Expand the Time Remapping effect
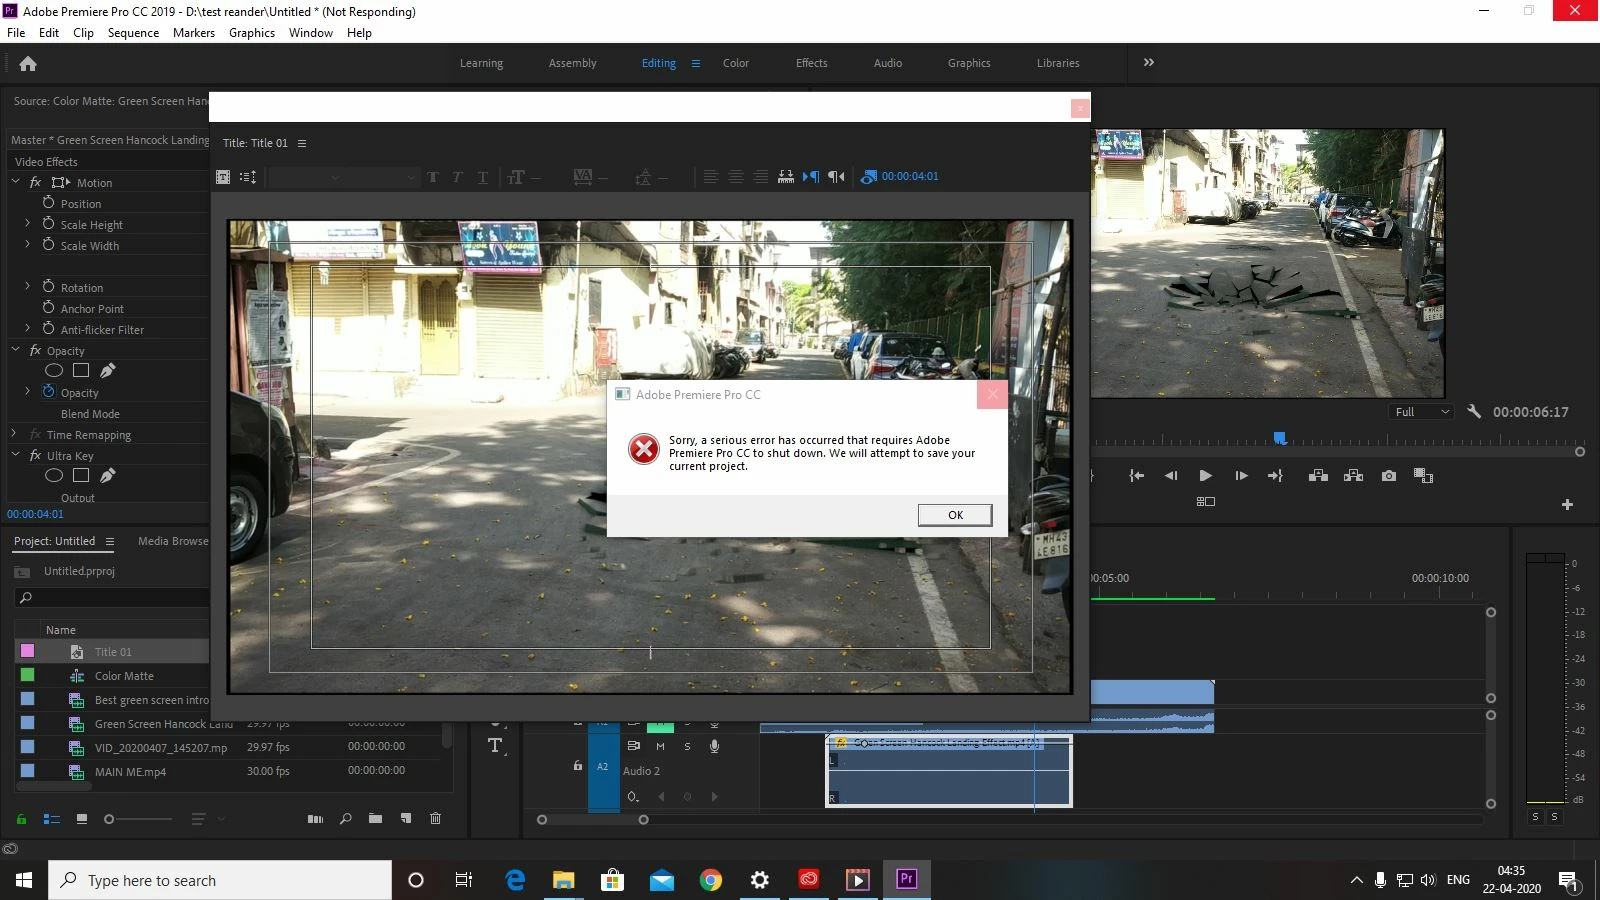This screenshot has height=900, width=1600. [x=15, y=434]
